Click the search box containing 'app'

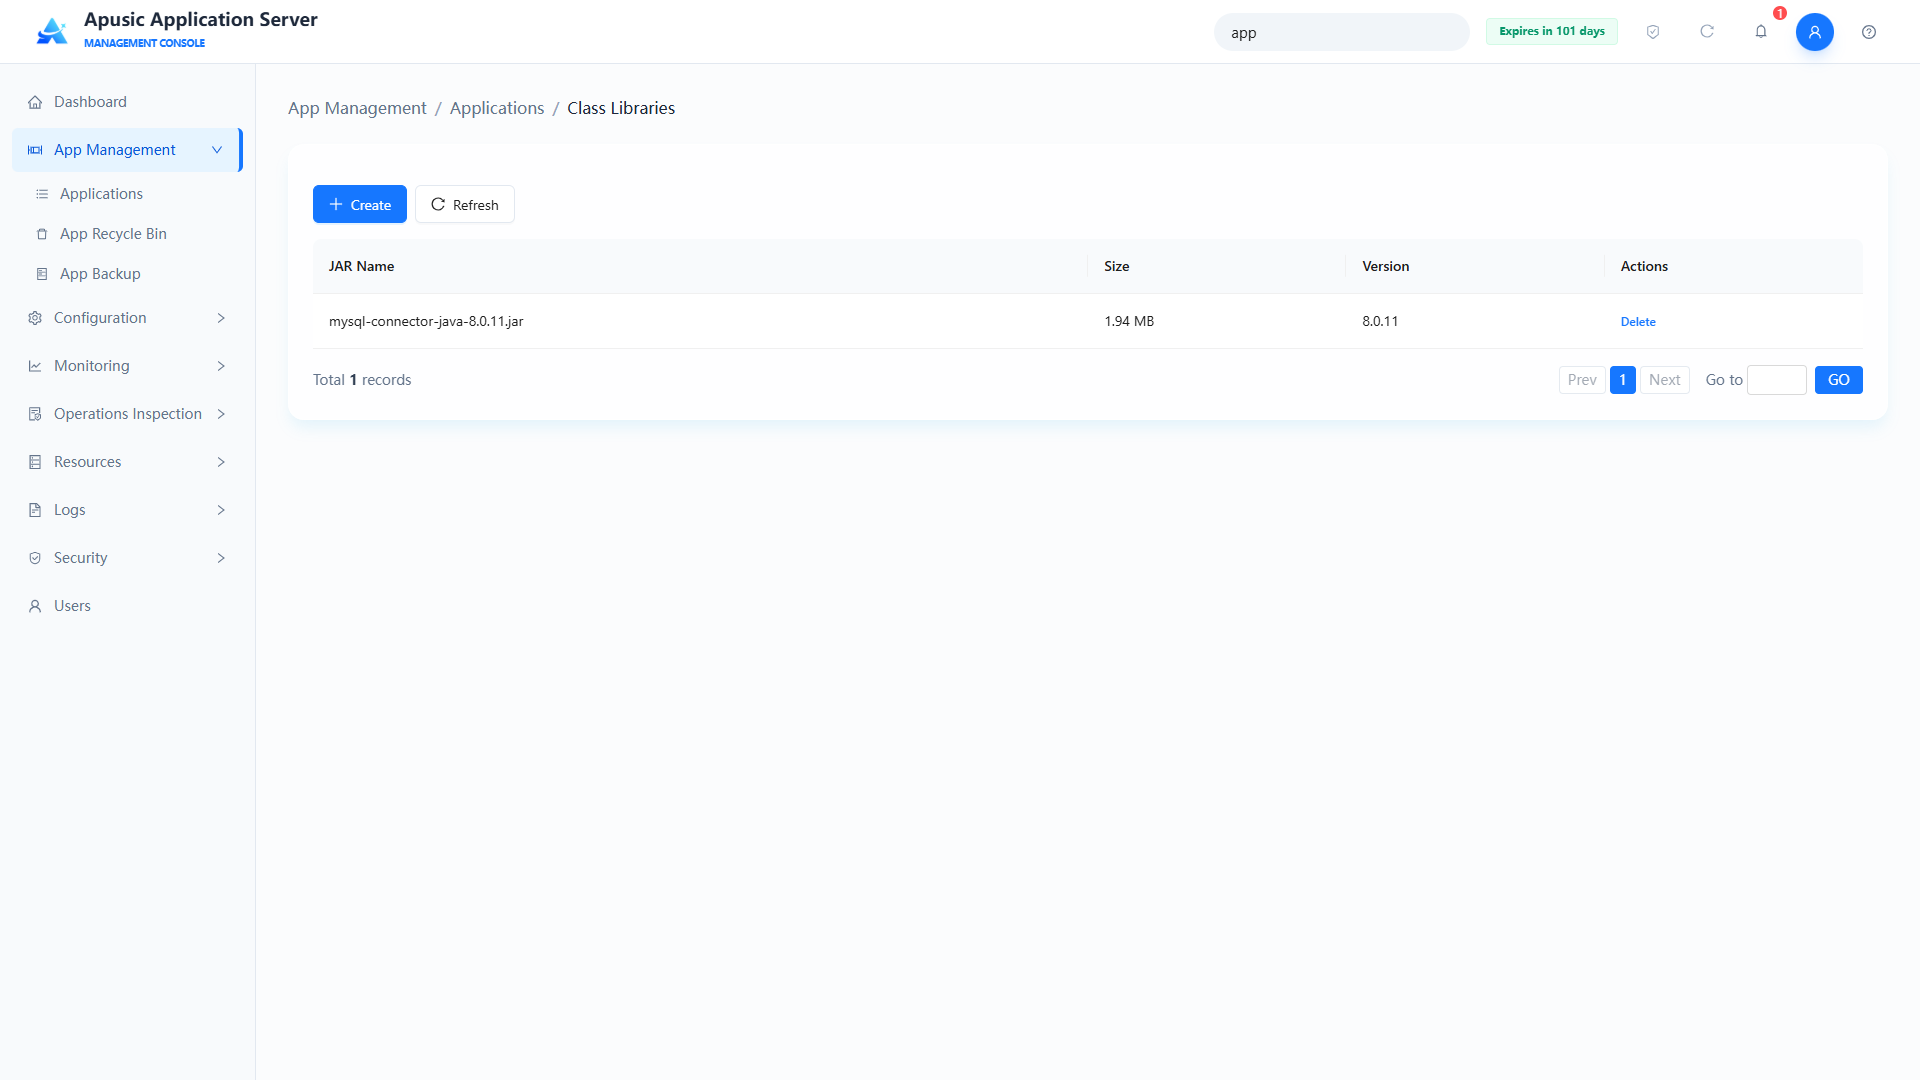click(x=1341, y=32)
